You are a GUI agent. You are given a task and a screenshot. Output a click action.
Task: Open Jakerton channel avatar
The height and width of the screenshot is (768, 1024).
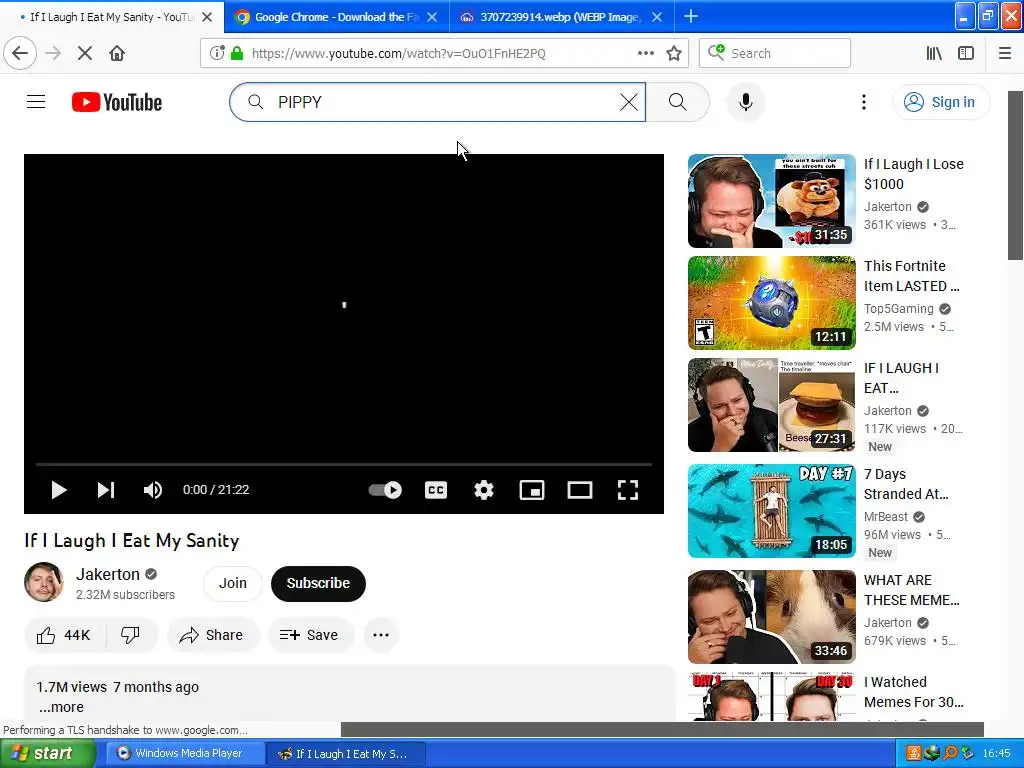(44, 582)
